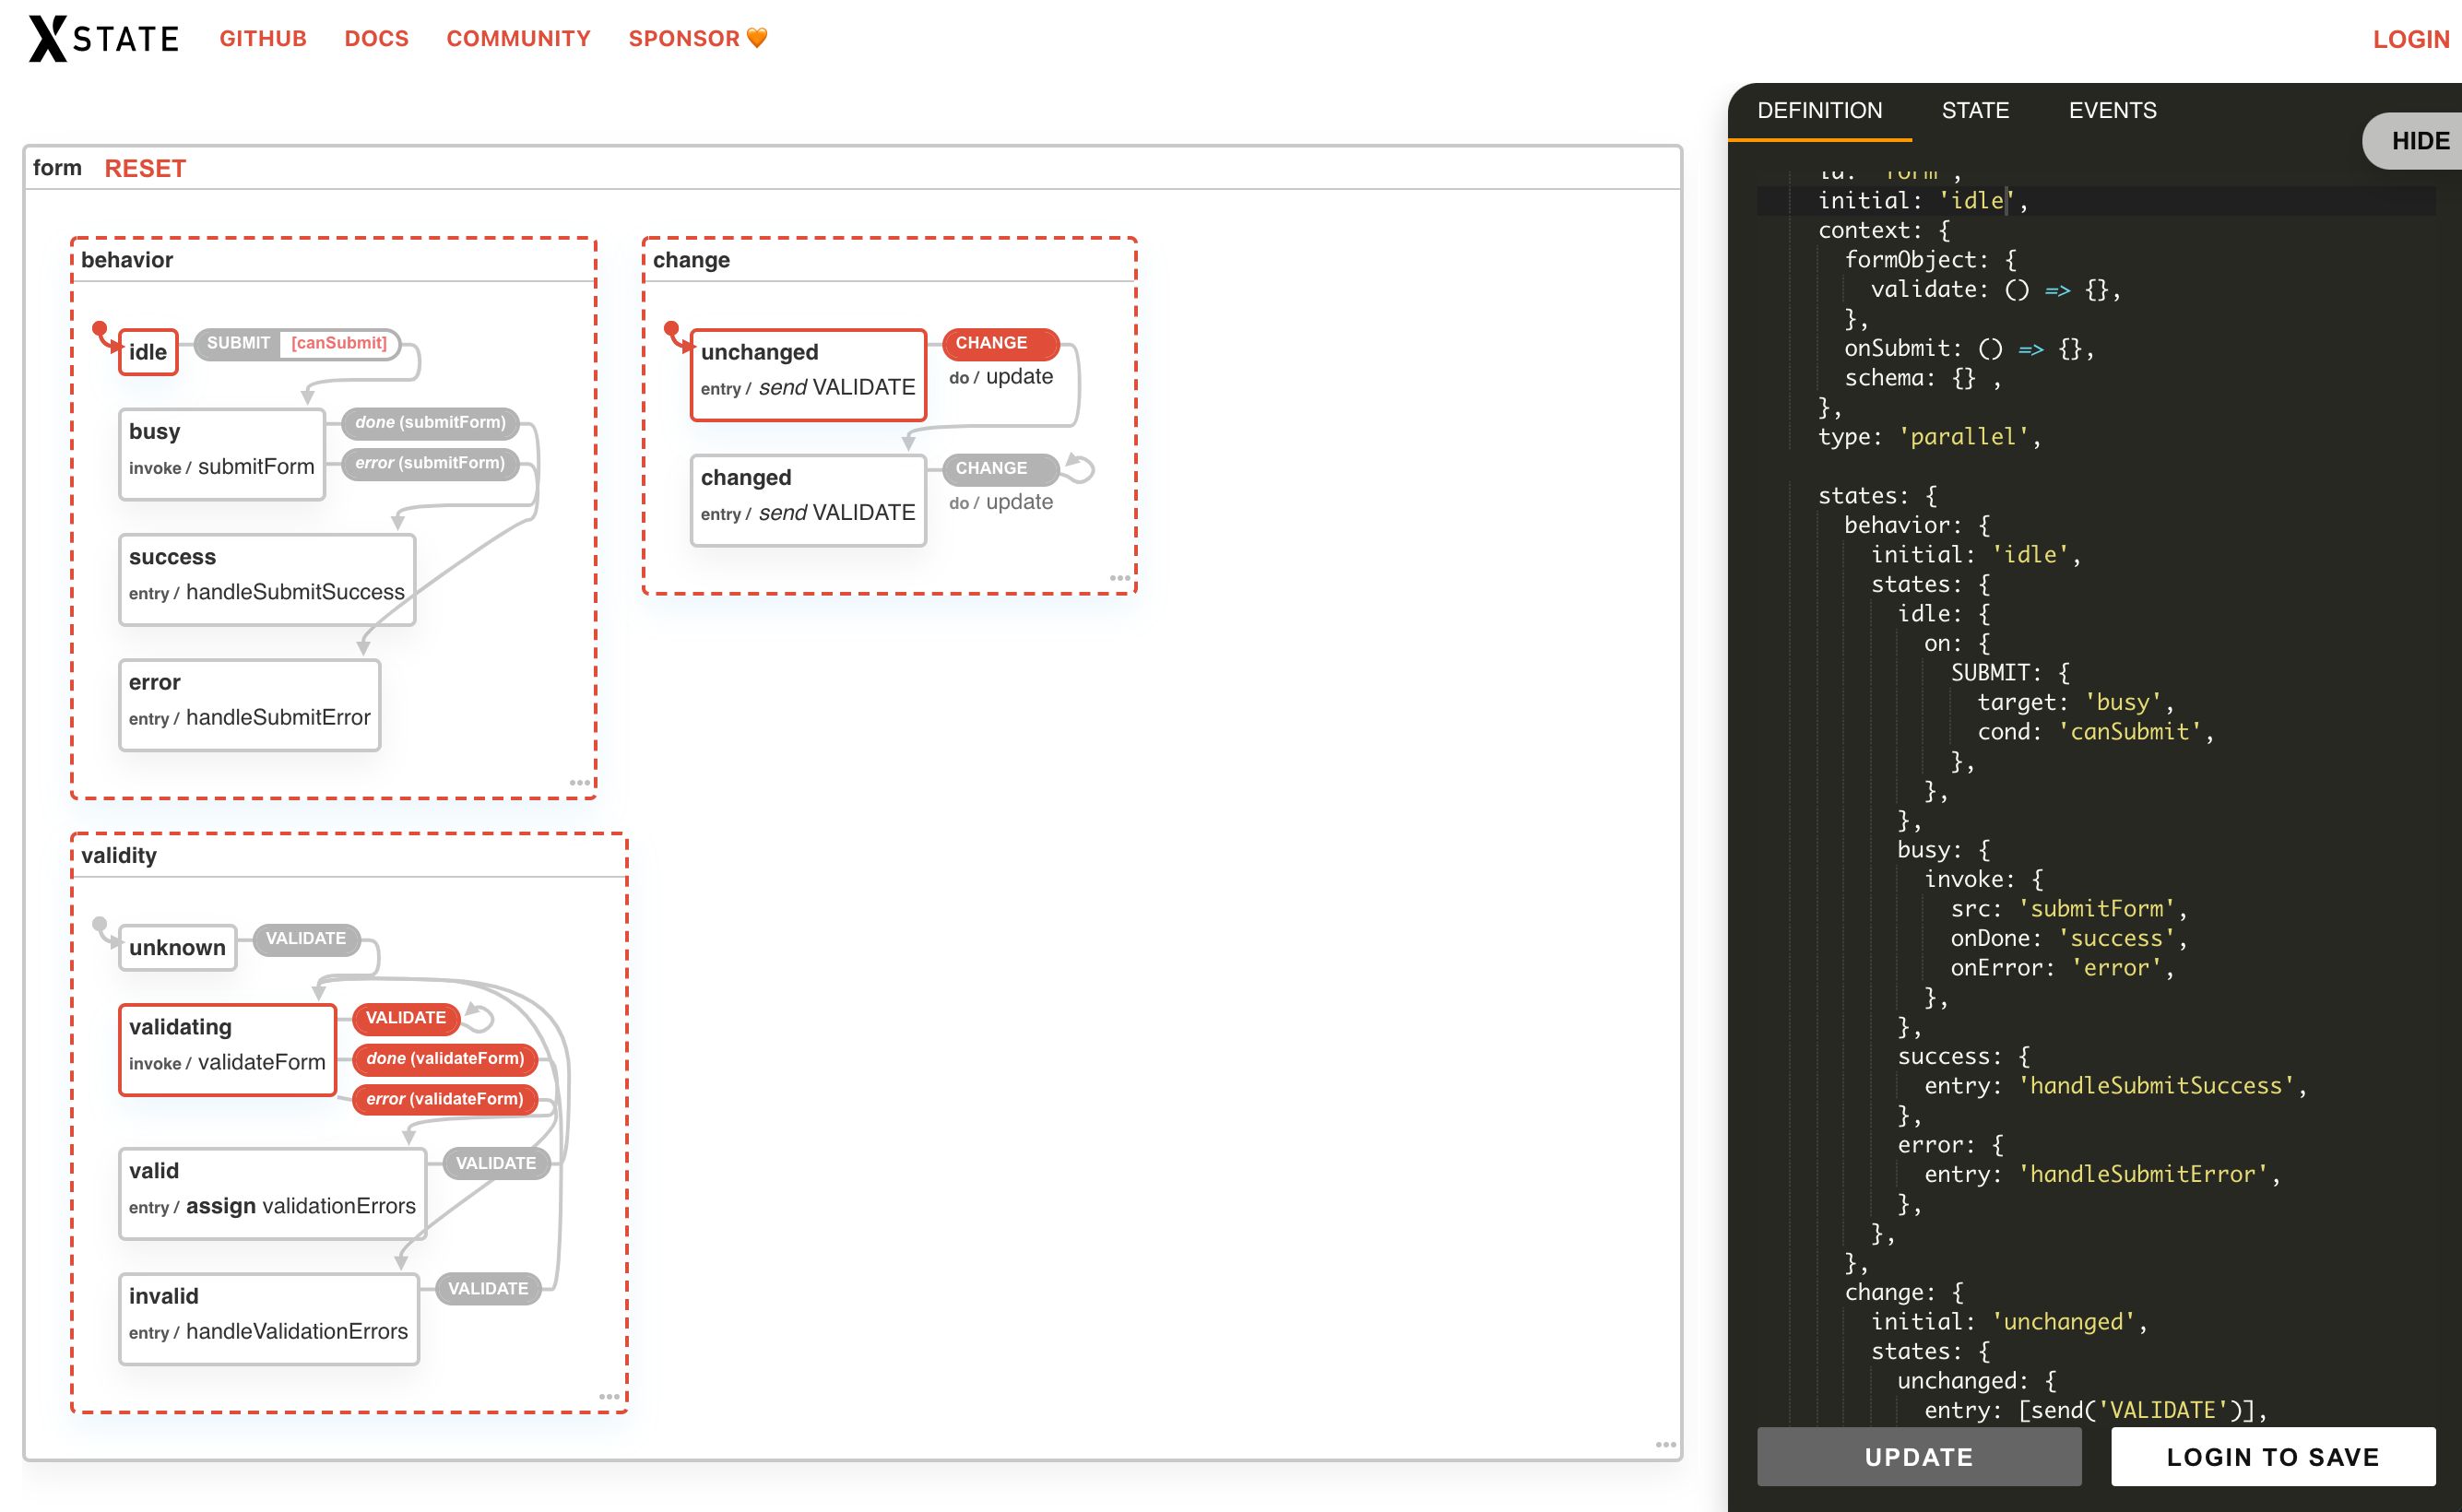Click code line entry: [send('VALIDATE')]
Screen dimensions: 2462x1512
2095,1410
